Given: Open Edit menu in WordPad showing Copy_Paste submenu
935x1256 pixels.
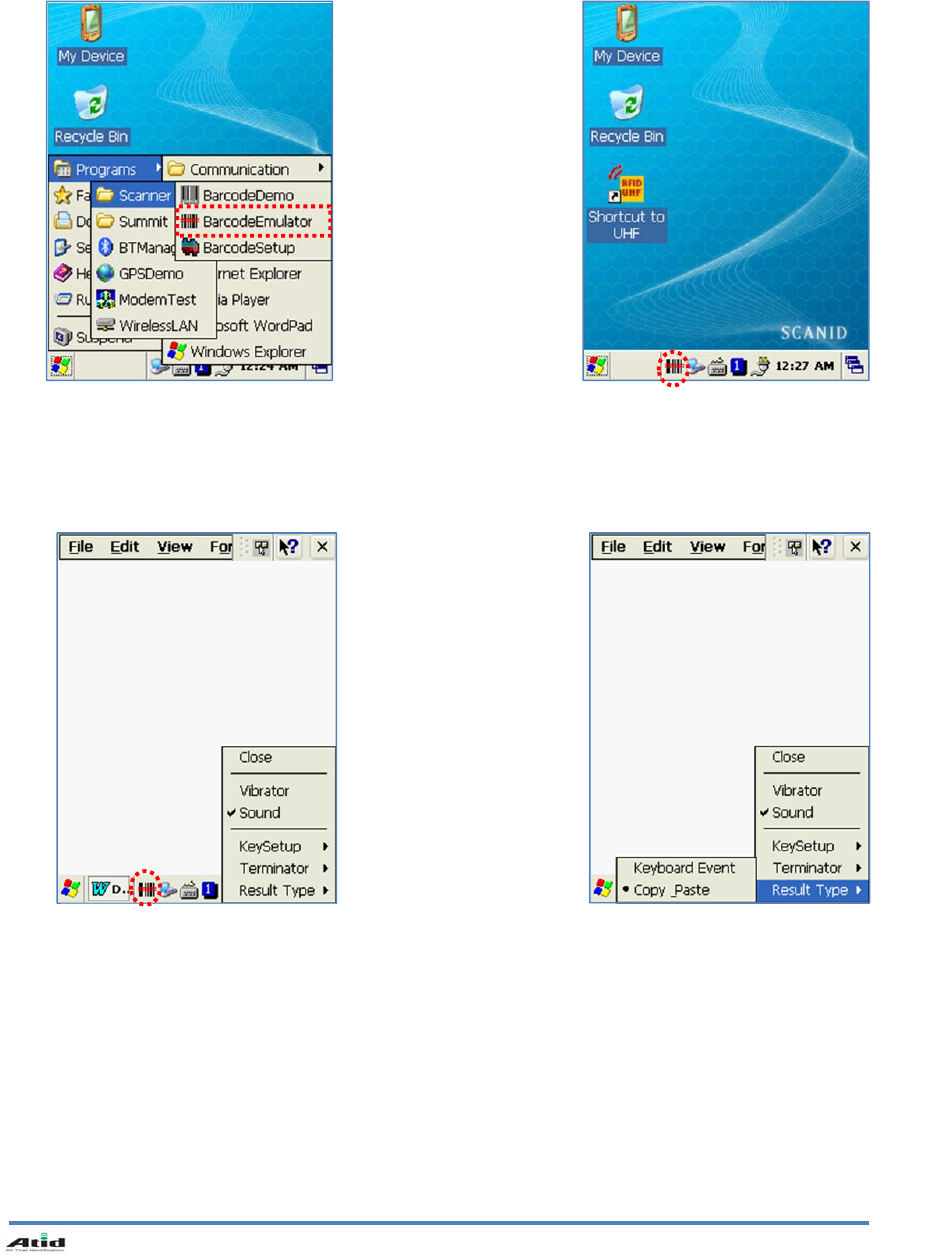Looking at the screenshot, I should 659,547.
